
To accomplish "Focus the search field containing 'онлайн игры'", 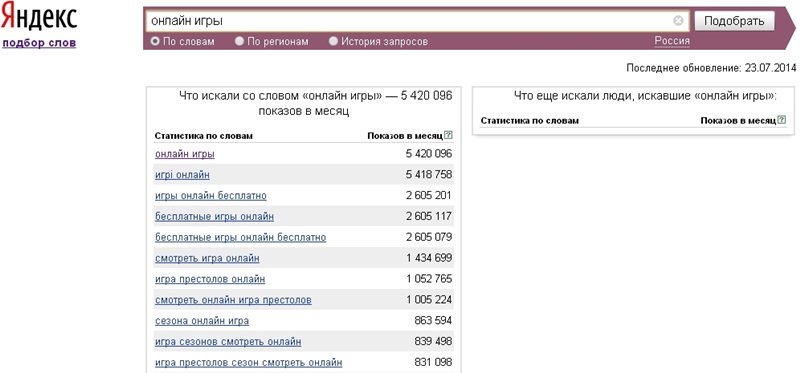I will point(410,21).
